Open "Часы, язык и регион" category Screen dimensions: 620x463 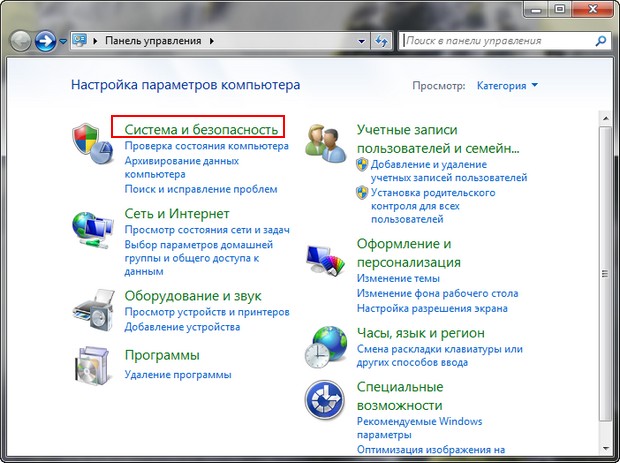click(421, 333)
